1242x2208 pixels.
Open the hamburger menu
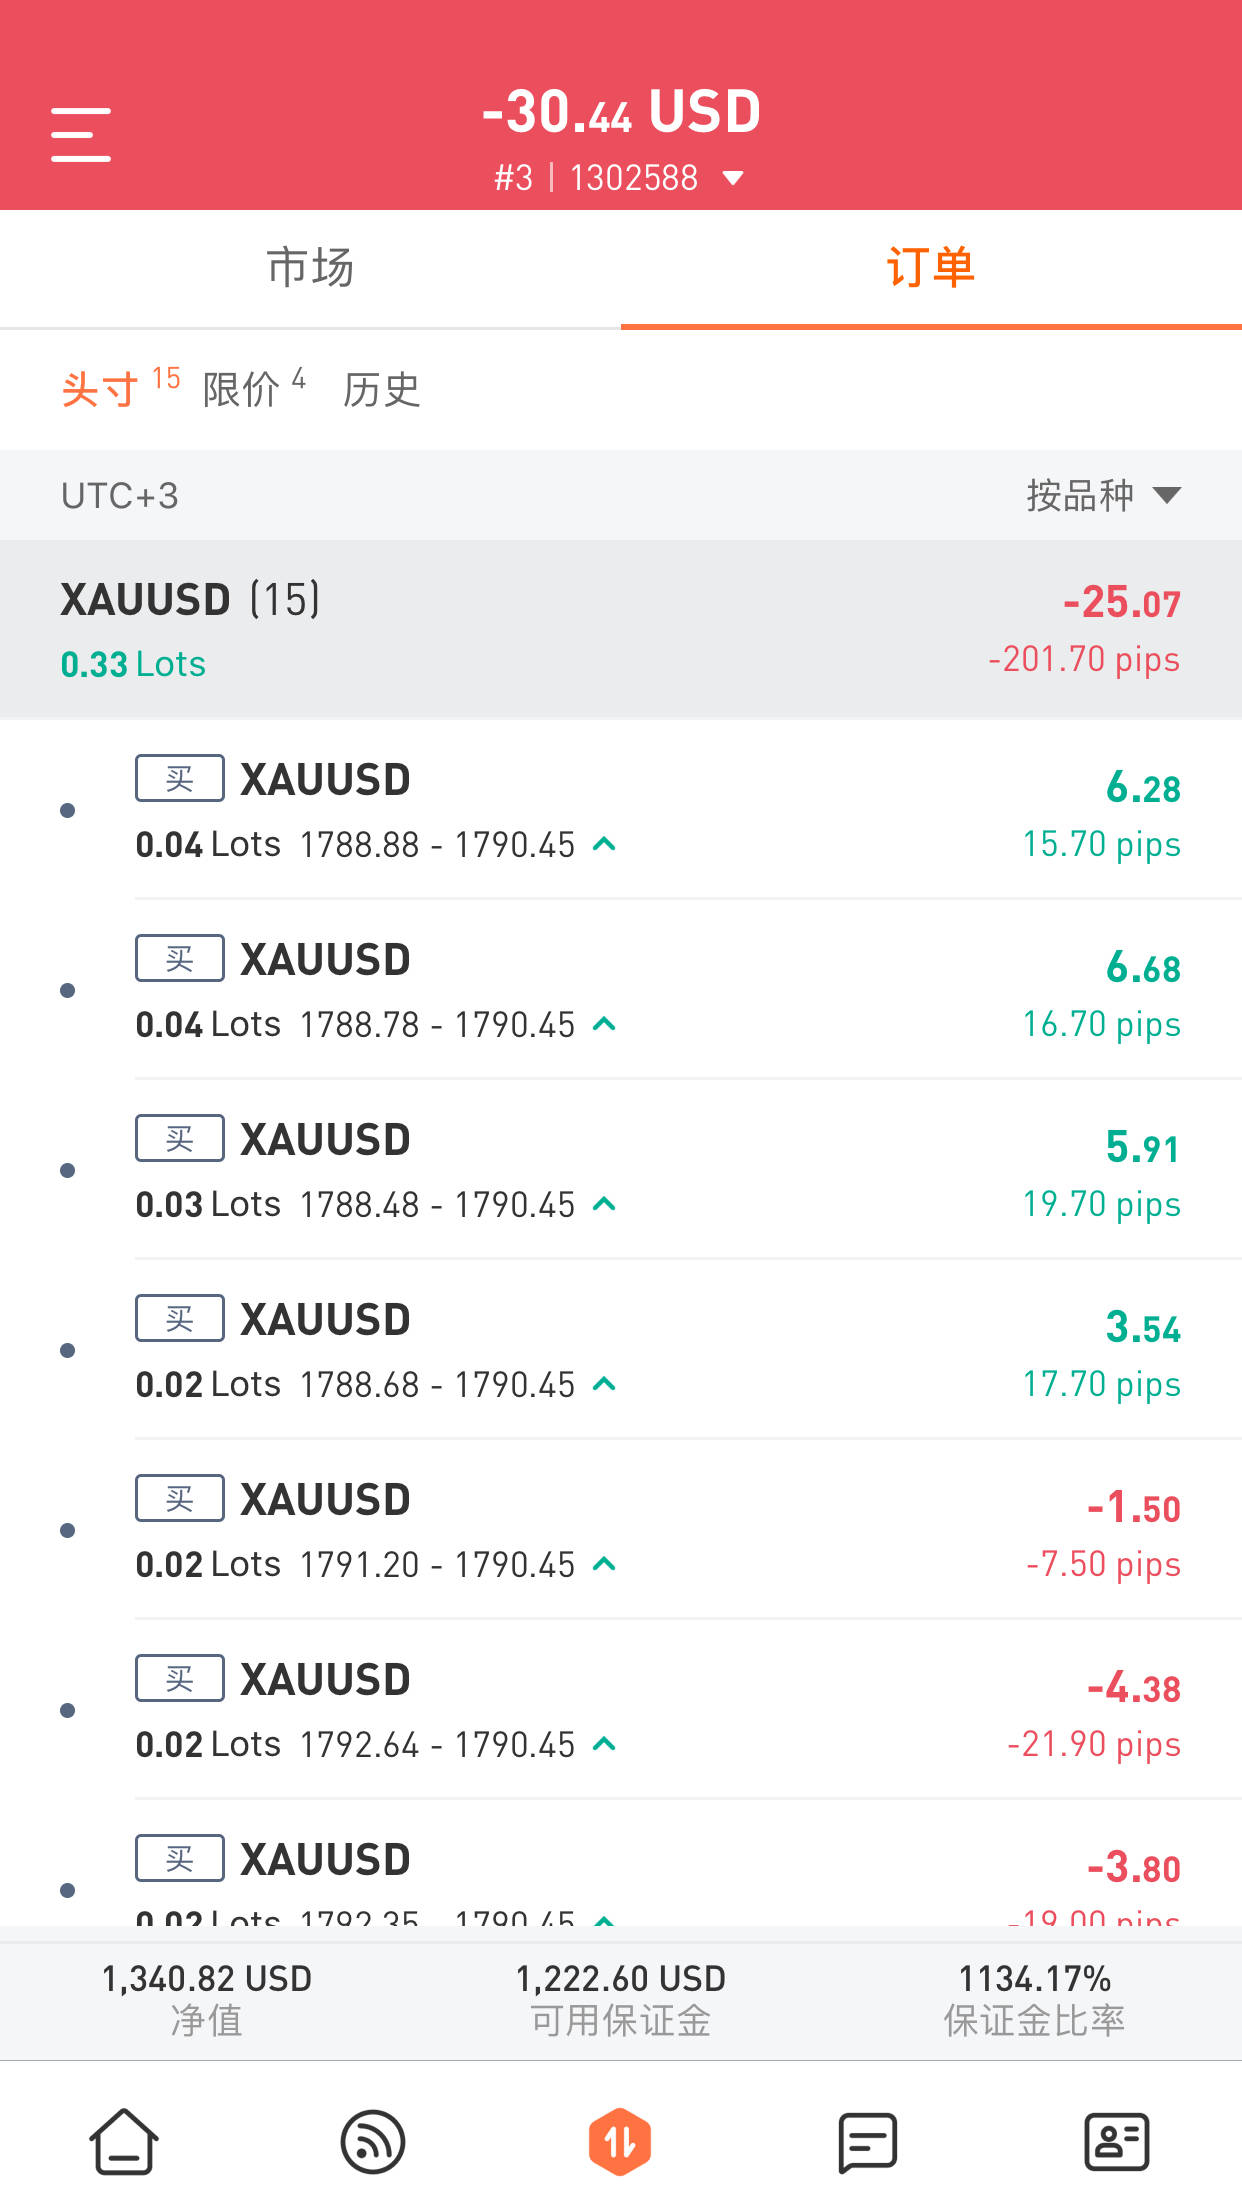[81, 134]
